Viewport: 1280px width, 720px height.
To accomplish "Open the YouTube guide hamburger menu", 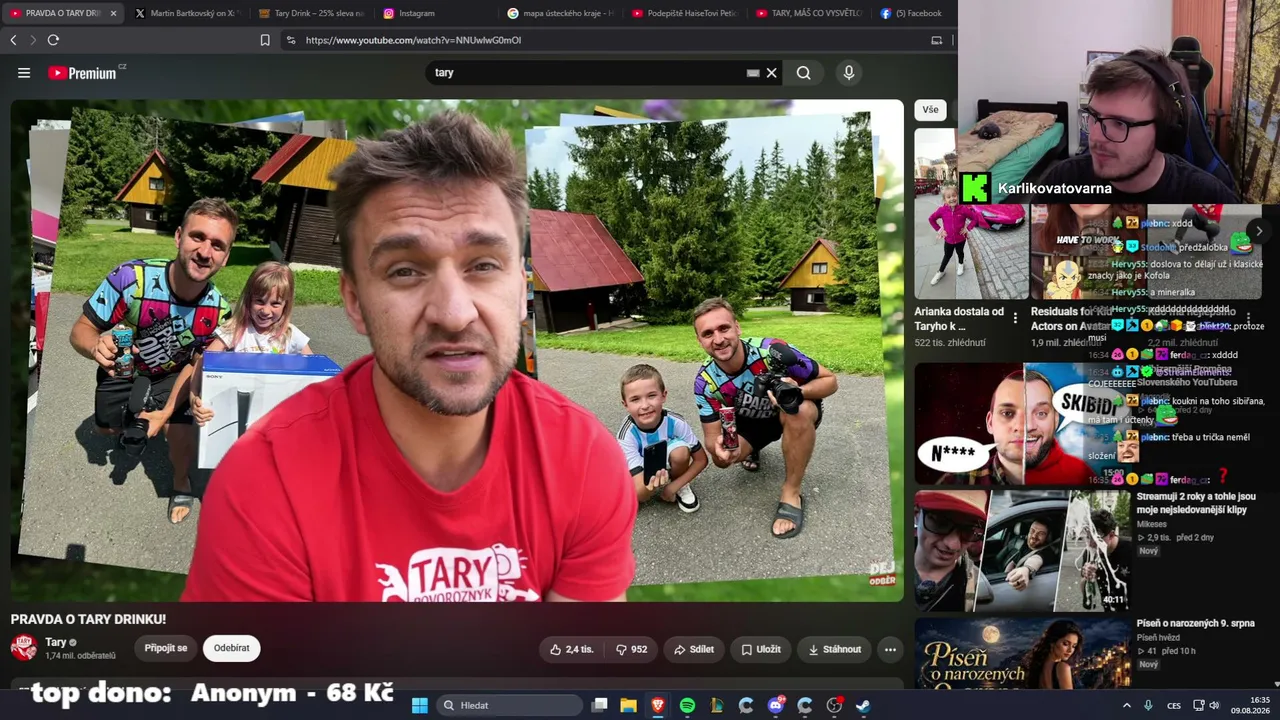I will 24,73.
